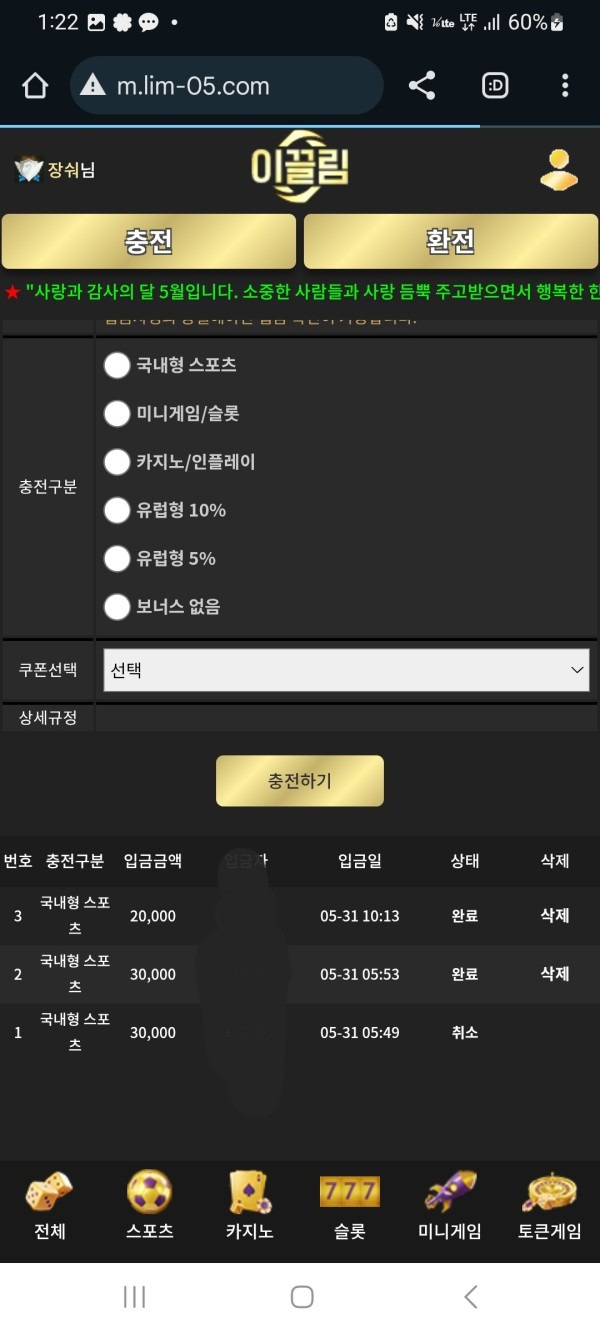The image size is (600, 1333).
Task: Open 카지노 cards icon in bottom bar
Action: click(x=248, y=1205)
